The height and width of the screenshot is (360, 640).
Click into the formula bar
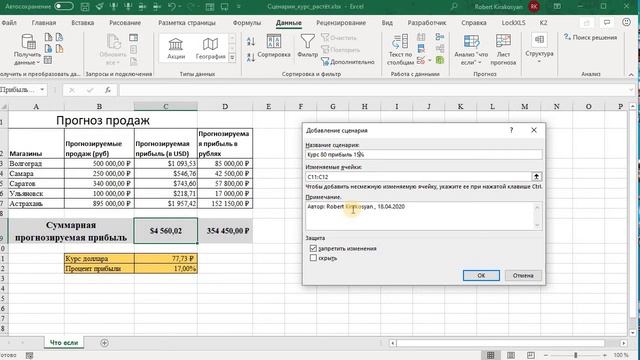pyautogui.click(x=373, y=90)
